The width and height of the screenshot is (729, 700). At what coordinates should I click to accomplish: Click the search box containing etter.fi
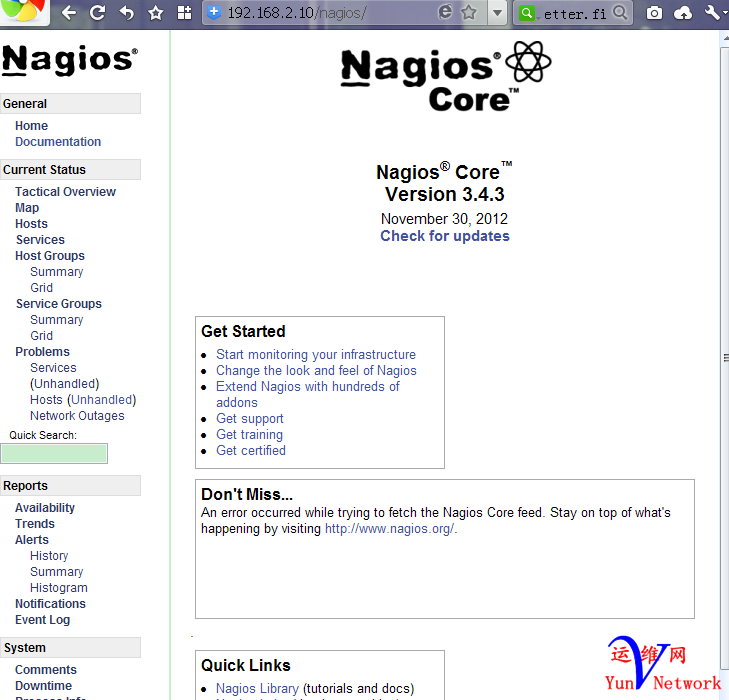(575, 14)
